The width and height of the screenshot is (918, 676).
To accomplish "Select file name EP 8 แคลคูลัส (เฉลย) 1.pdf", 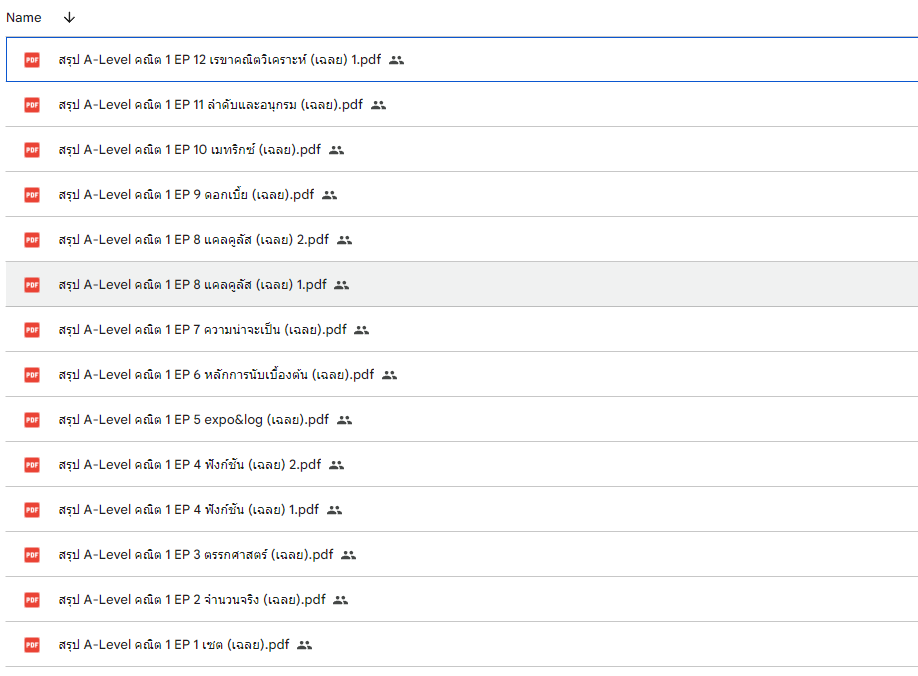I will 192,285.
